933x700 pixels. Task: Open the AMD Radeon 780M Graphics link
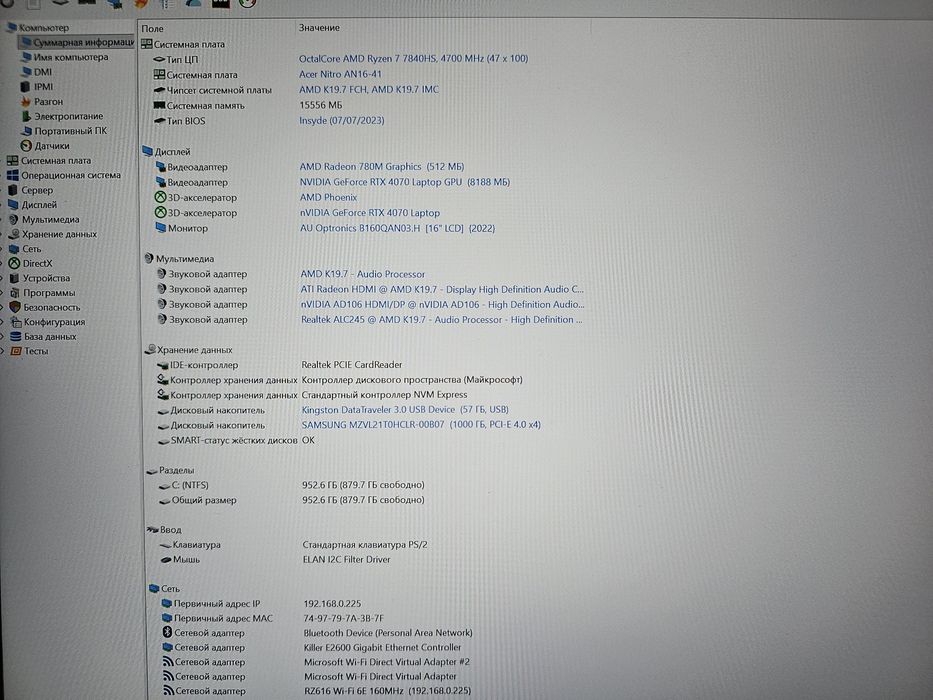click(382, 167)
